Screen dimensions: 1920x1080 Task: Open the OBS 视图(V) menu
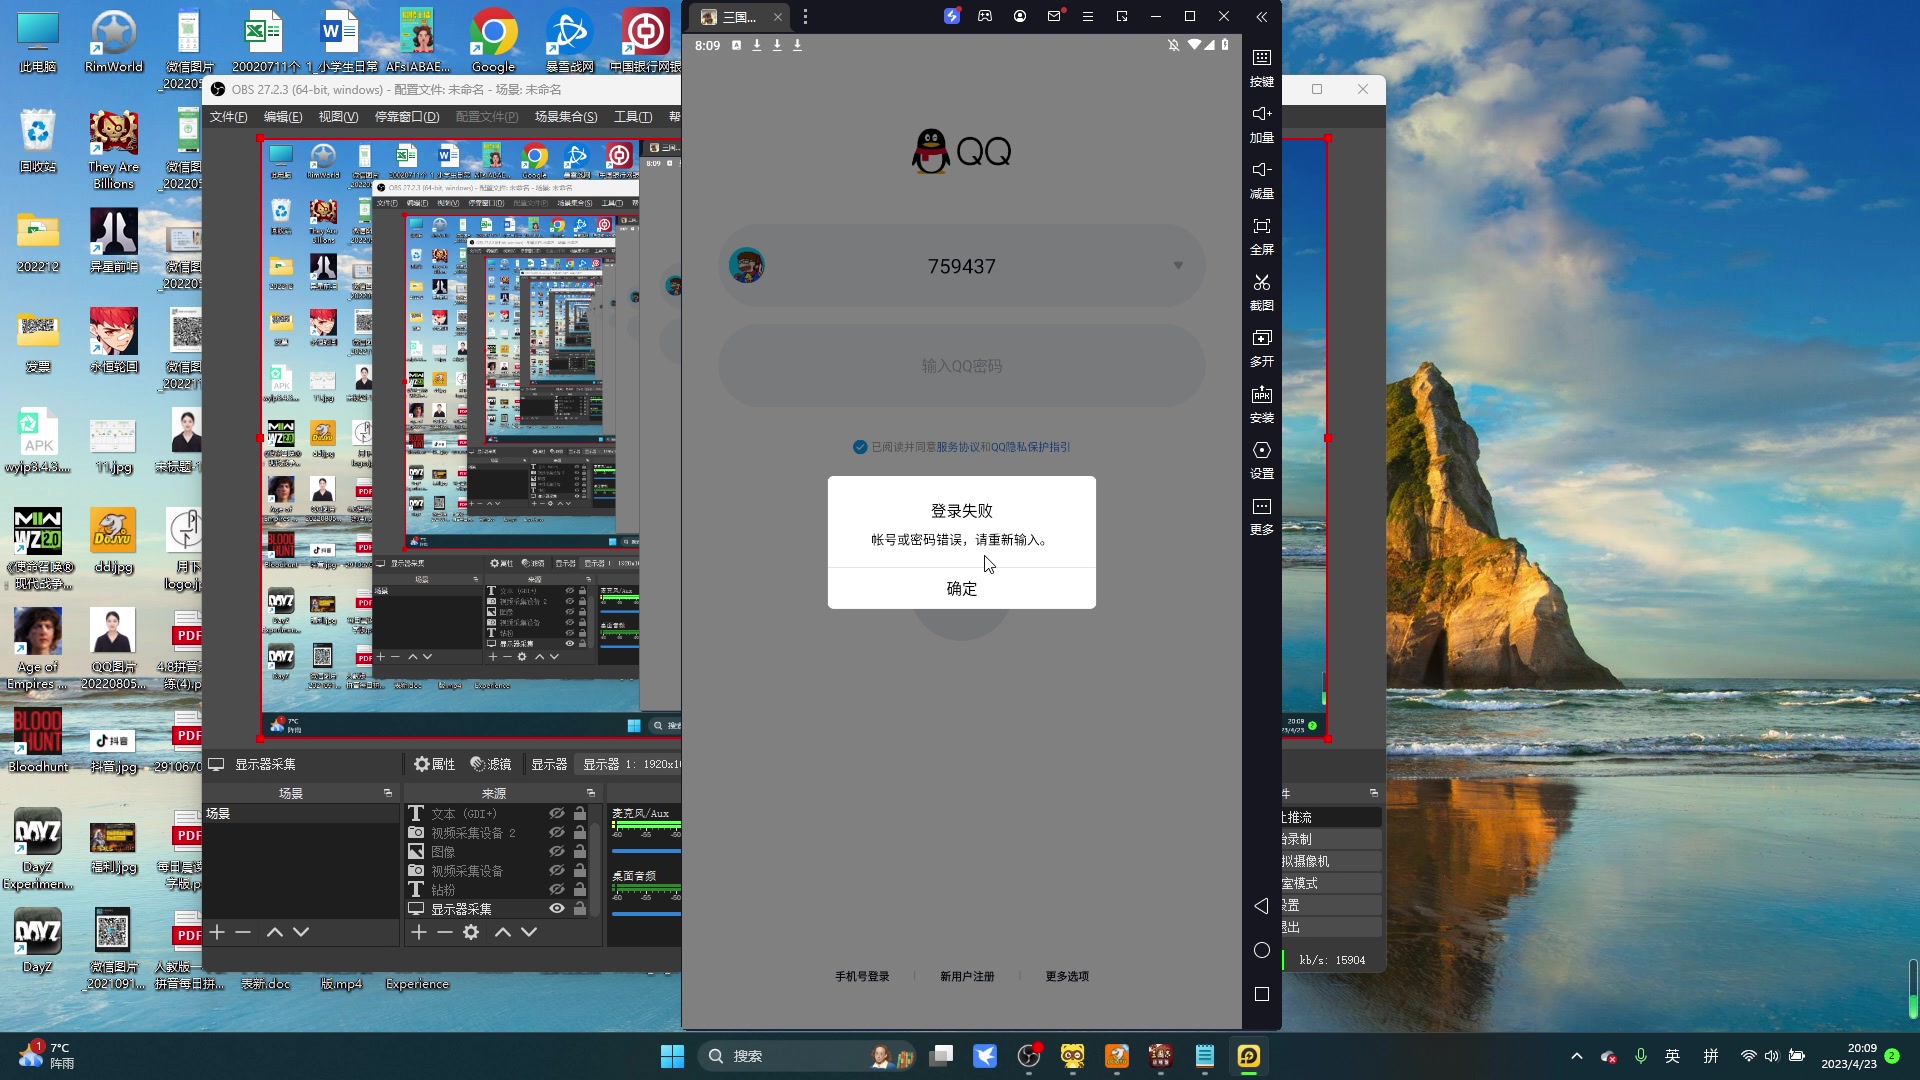[338, 117]
